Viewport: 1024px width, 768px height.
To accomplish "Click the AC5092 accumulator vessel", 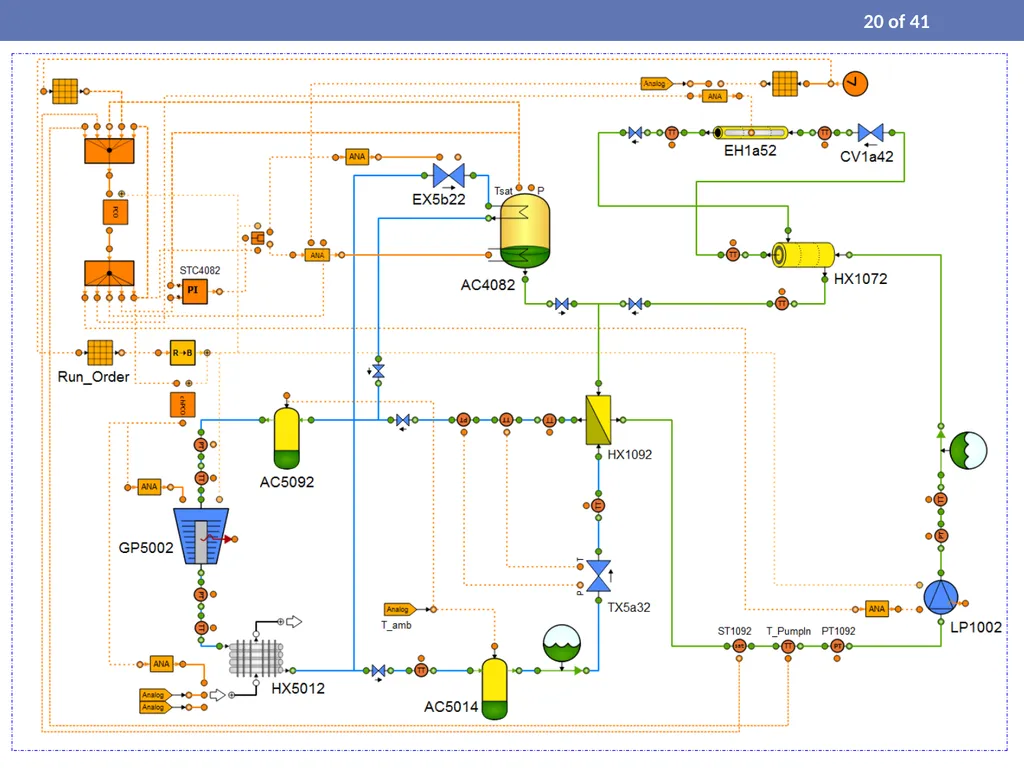I will [287, 438].
